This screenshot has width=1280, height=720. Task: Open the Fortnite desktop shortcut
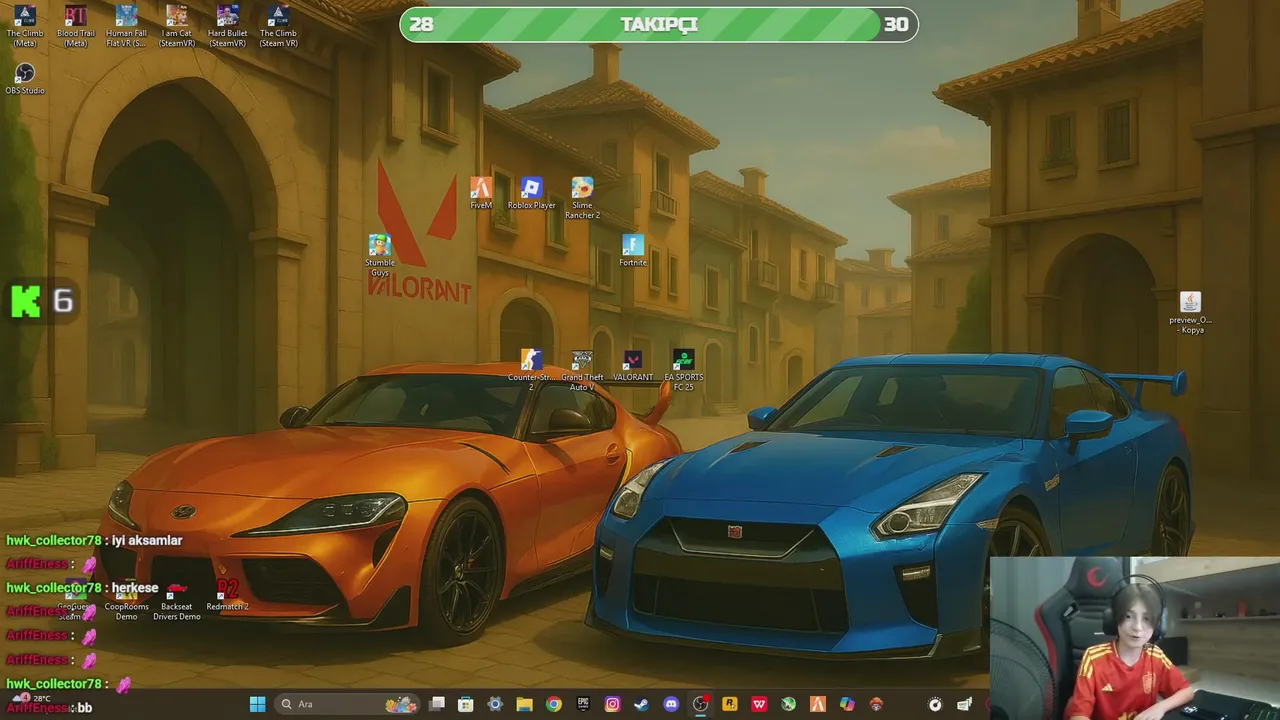[633, 250]
